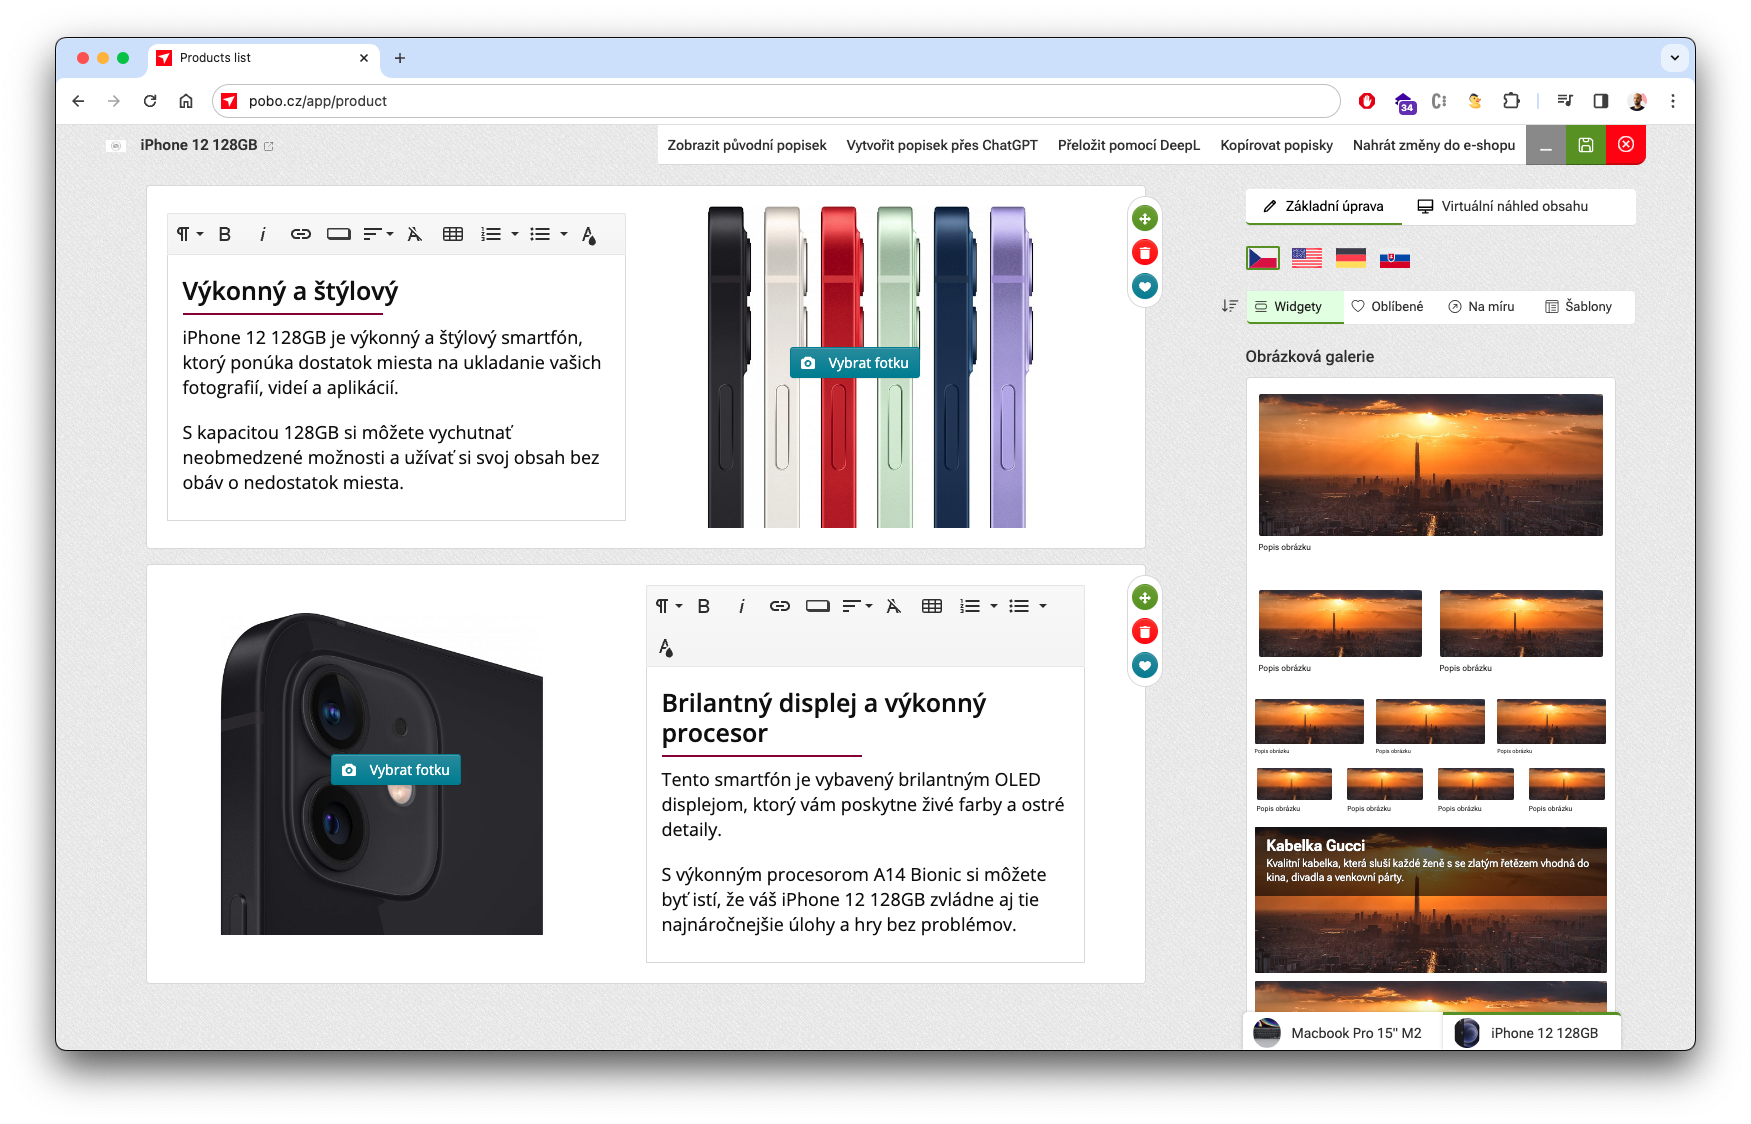Open text alignment dropdown in first editor
Screen dimensions: 1751x1124
378,234
